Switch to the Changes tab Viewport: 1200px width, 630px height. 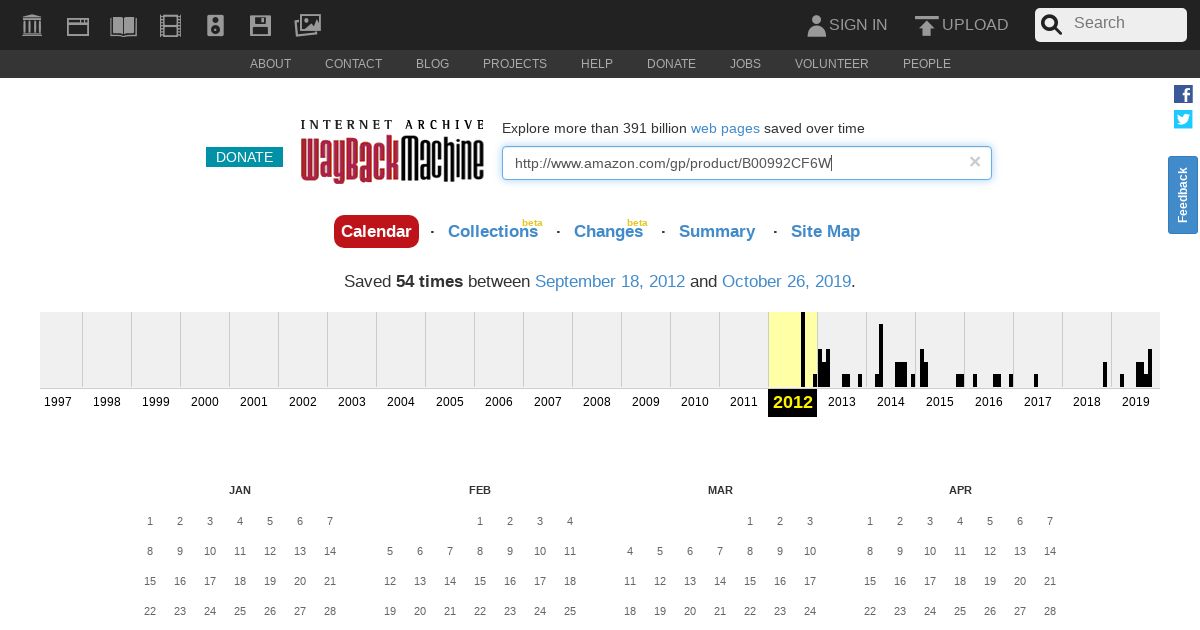click(x=608, y=231)
